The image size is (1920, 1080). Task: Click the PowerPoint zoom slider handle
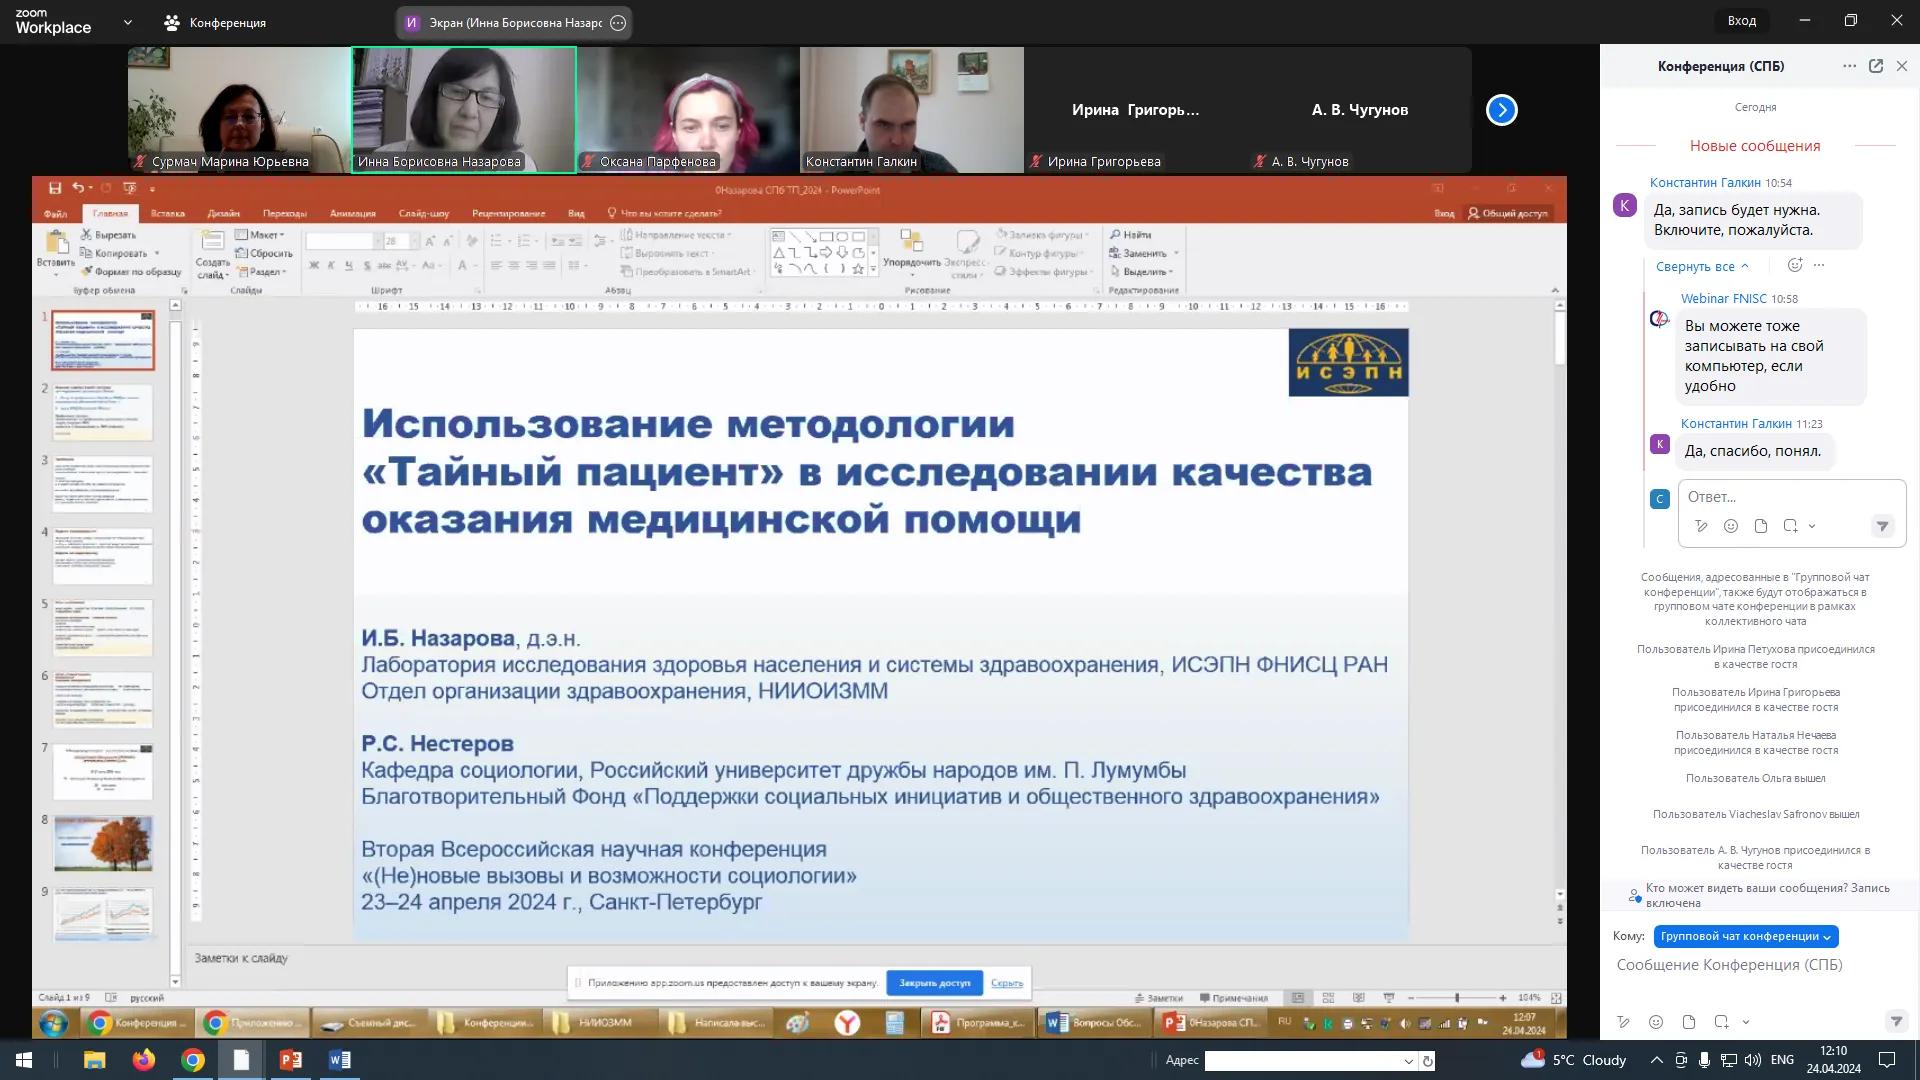[1457, 998]
